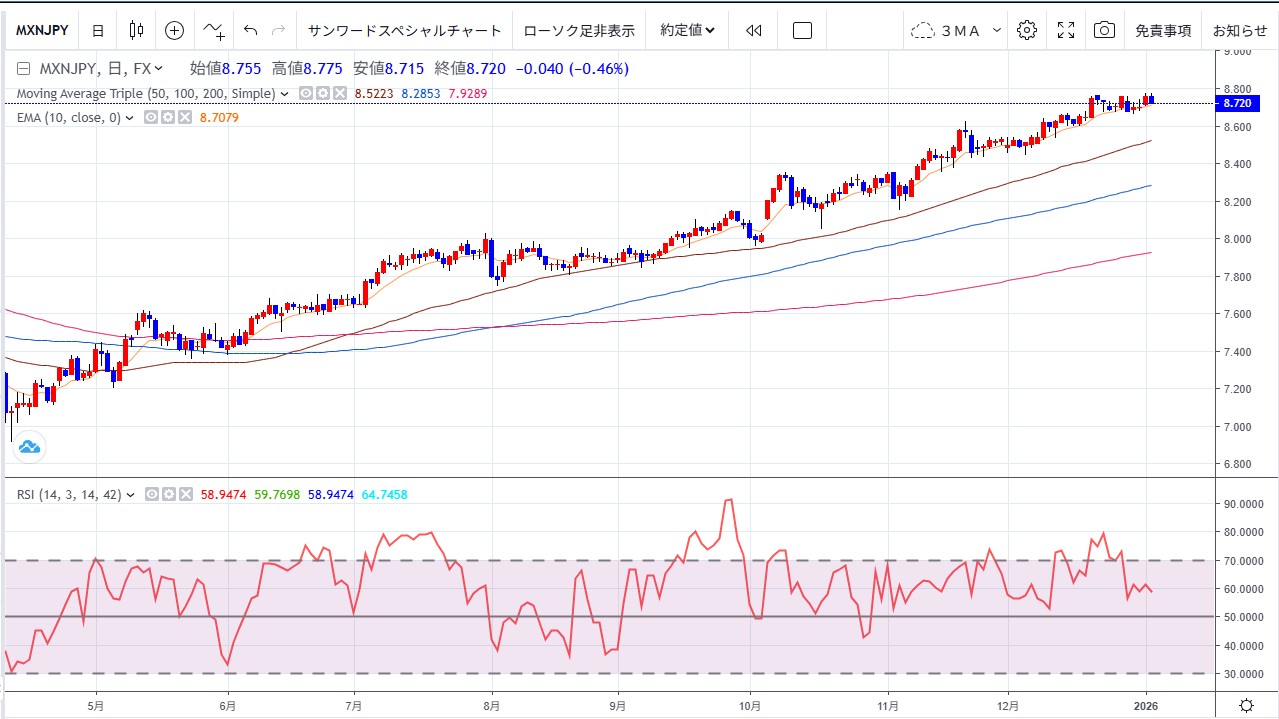Click the rewind replay icon
The width and height of the screenshot is (1279, 719).
click(753, 30)
